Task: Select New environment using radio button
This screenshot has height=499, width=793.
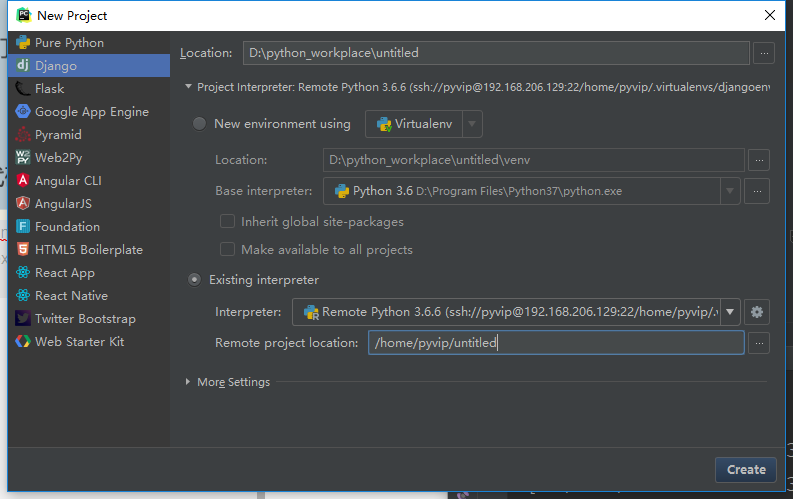Action: 199,124
